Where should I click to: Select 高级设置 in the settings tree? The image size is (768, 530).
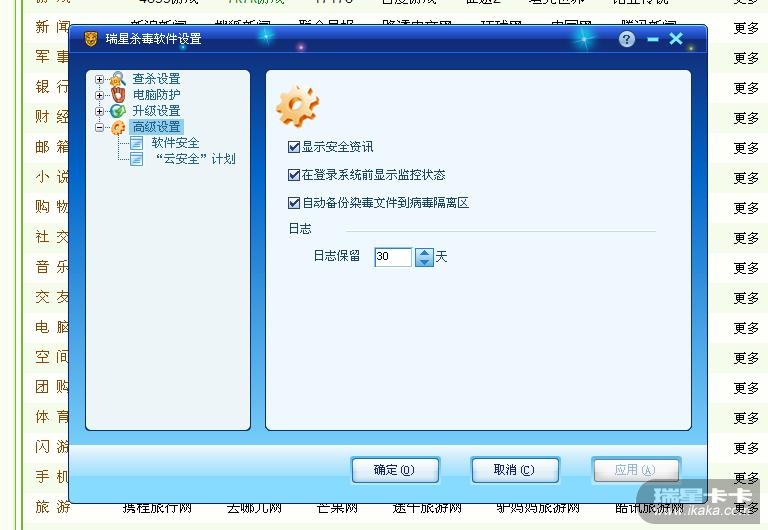pyautogui.click(x=156, y=127)
